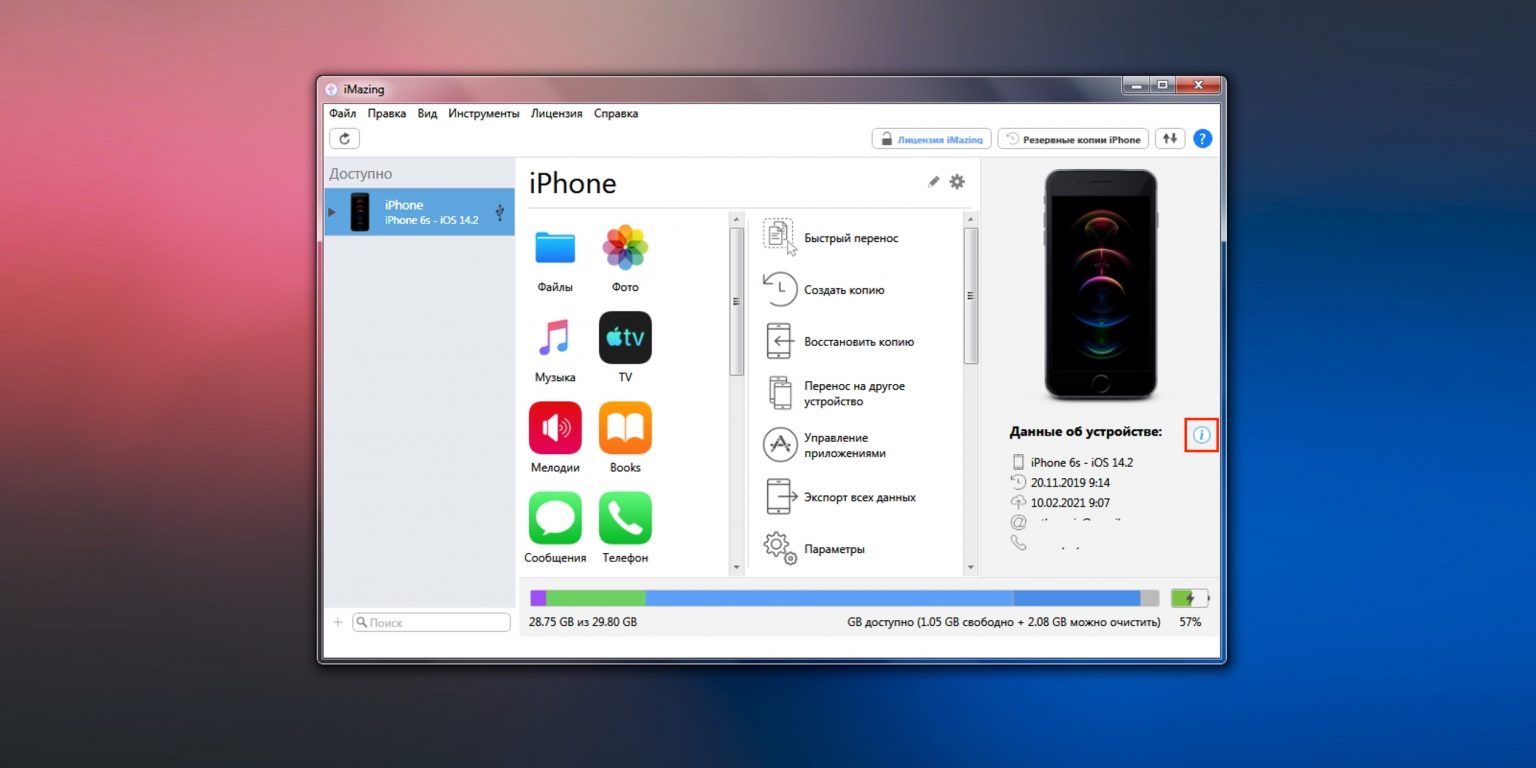Viewport: 1536px width, 768px height.
Task: Click the actions list scroll-up arrow
Action: click(x=970, y=217)
